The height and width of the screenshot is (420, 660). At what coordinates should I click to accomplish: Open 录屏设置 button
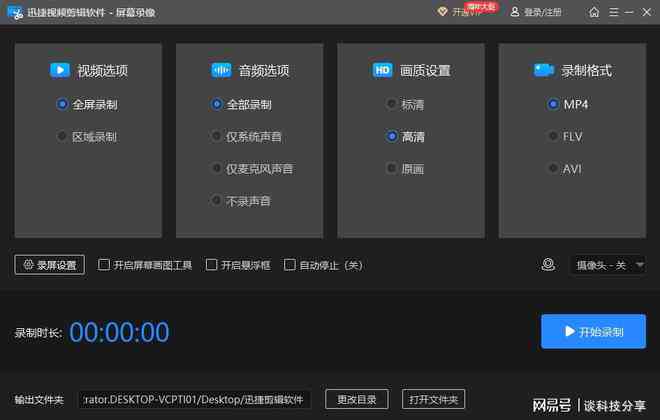pyautogui.click(x=50, y=265)
